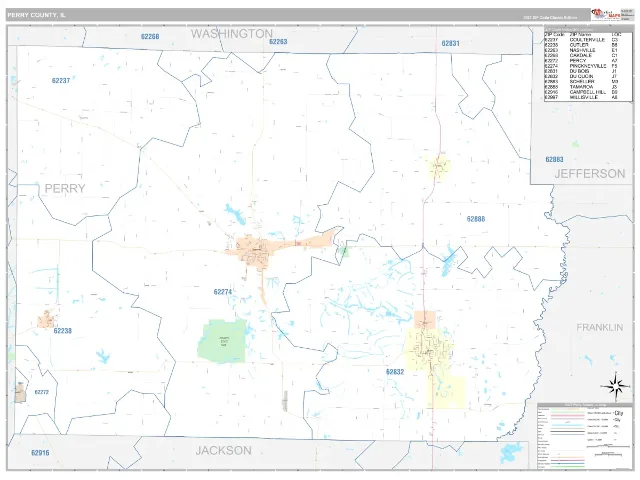Click the WASHINGTON county label
The width and height of the screenshot is (640, 480).
pos(231,33)
